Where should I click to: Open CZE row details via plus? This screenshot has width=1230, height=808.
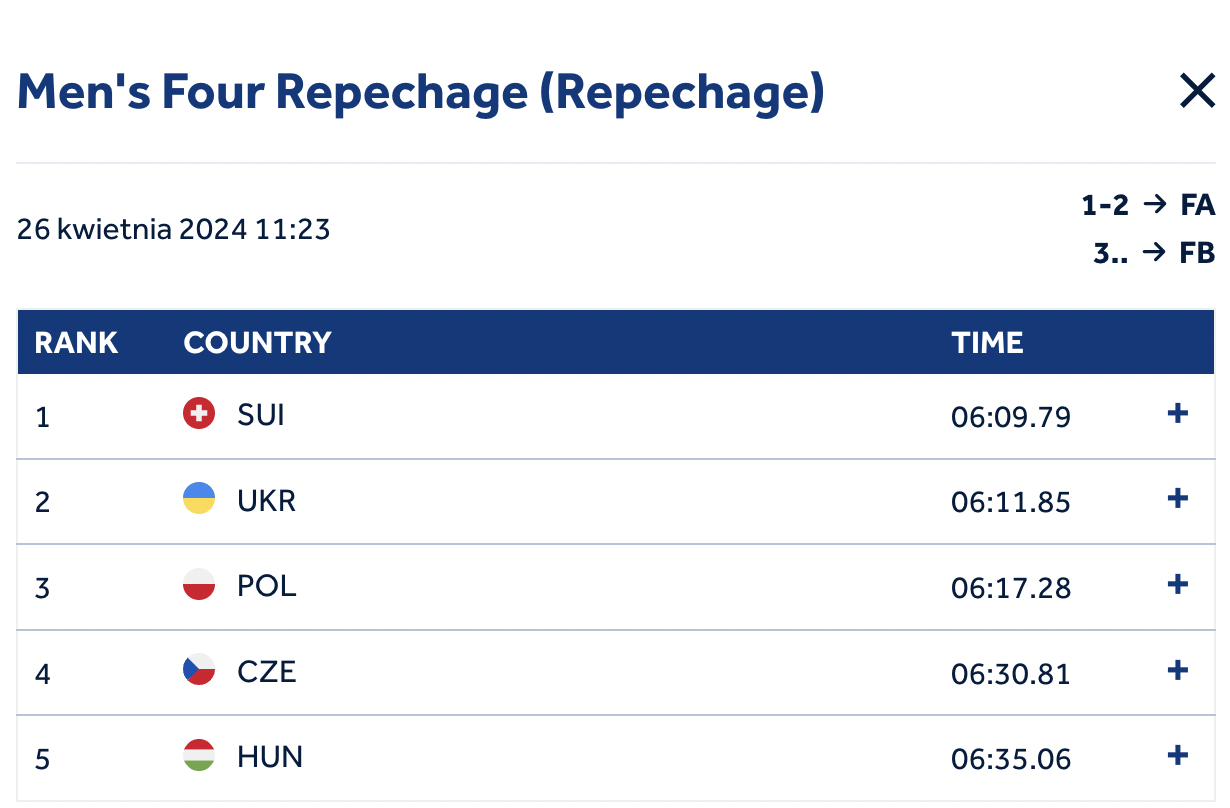1178,669
